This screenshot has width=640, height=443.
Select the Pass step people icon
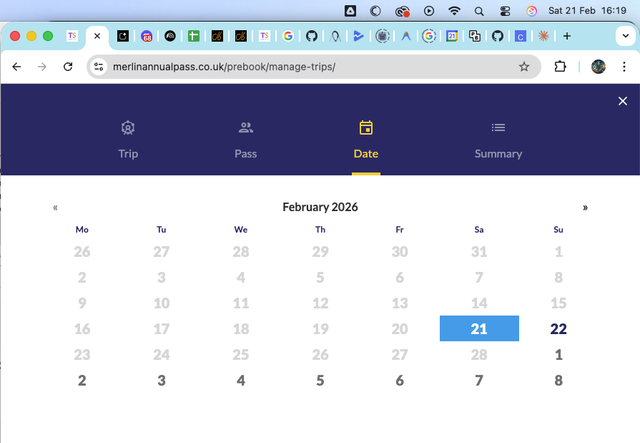click(x=246, y=128)
